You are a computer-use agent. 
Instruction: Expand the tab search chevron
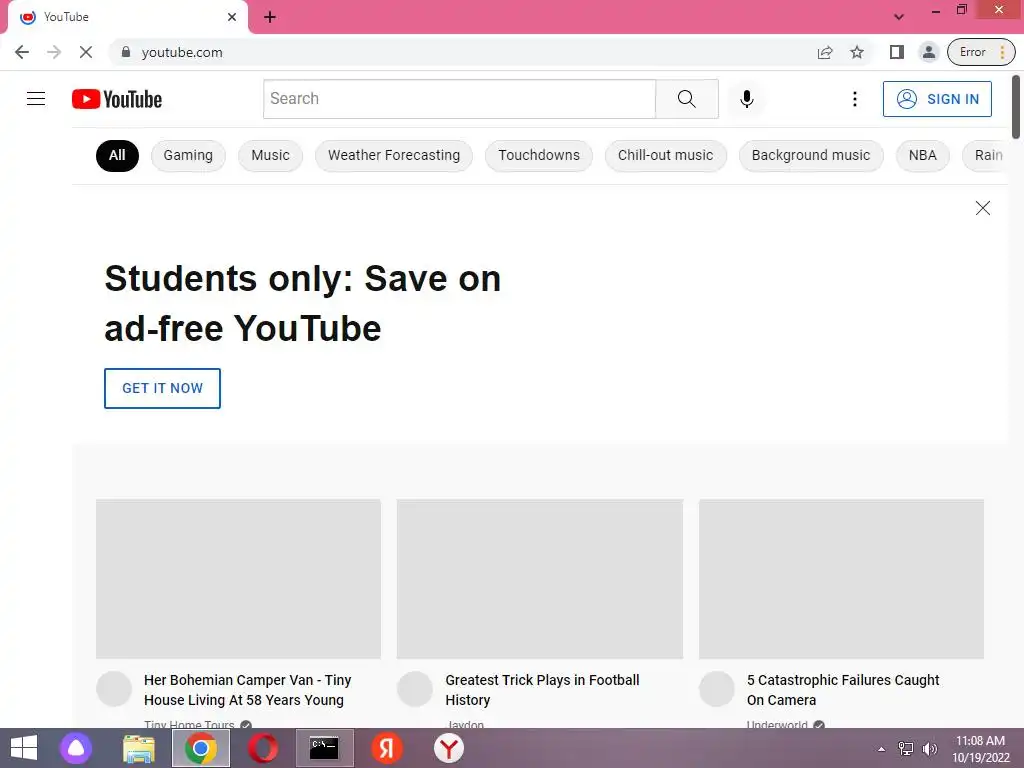[x=899, y=17]
